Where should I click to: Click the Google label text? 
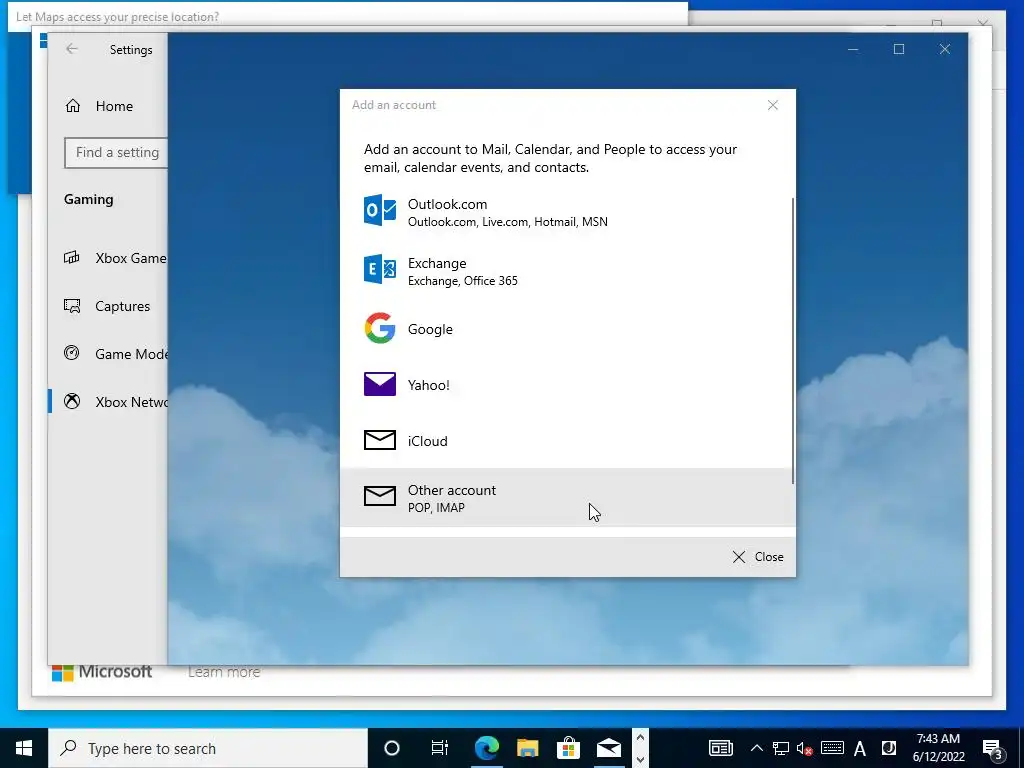[430, 329]
